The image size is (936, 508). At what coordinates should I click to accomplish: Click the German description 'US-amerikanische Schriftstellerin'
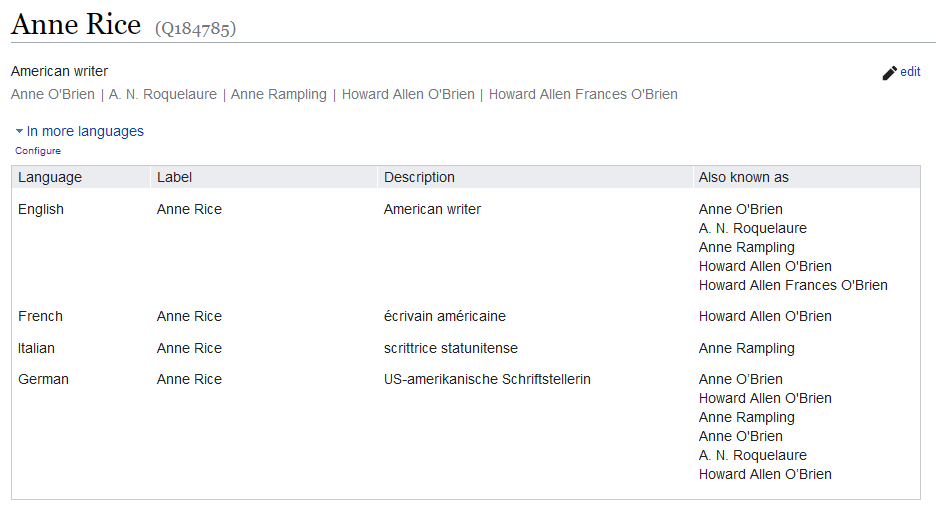click(x=487, y=379)
